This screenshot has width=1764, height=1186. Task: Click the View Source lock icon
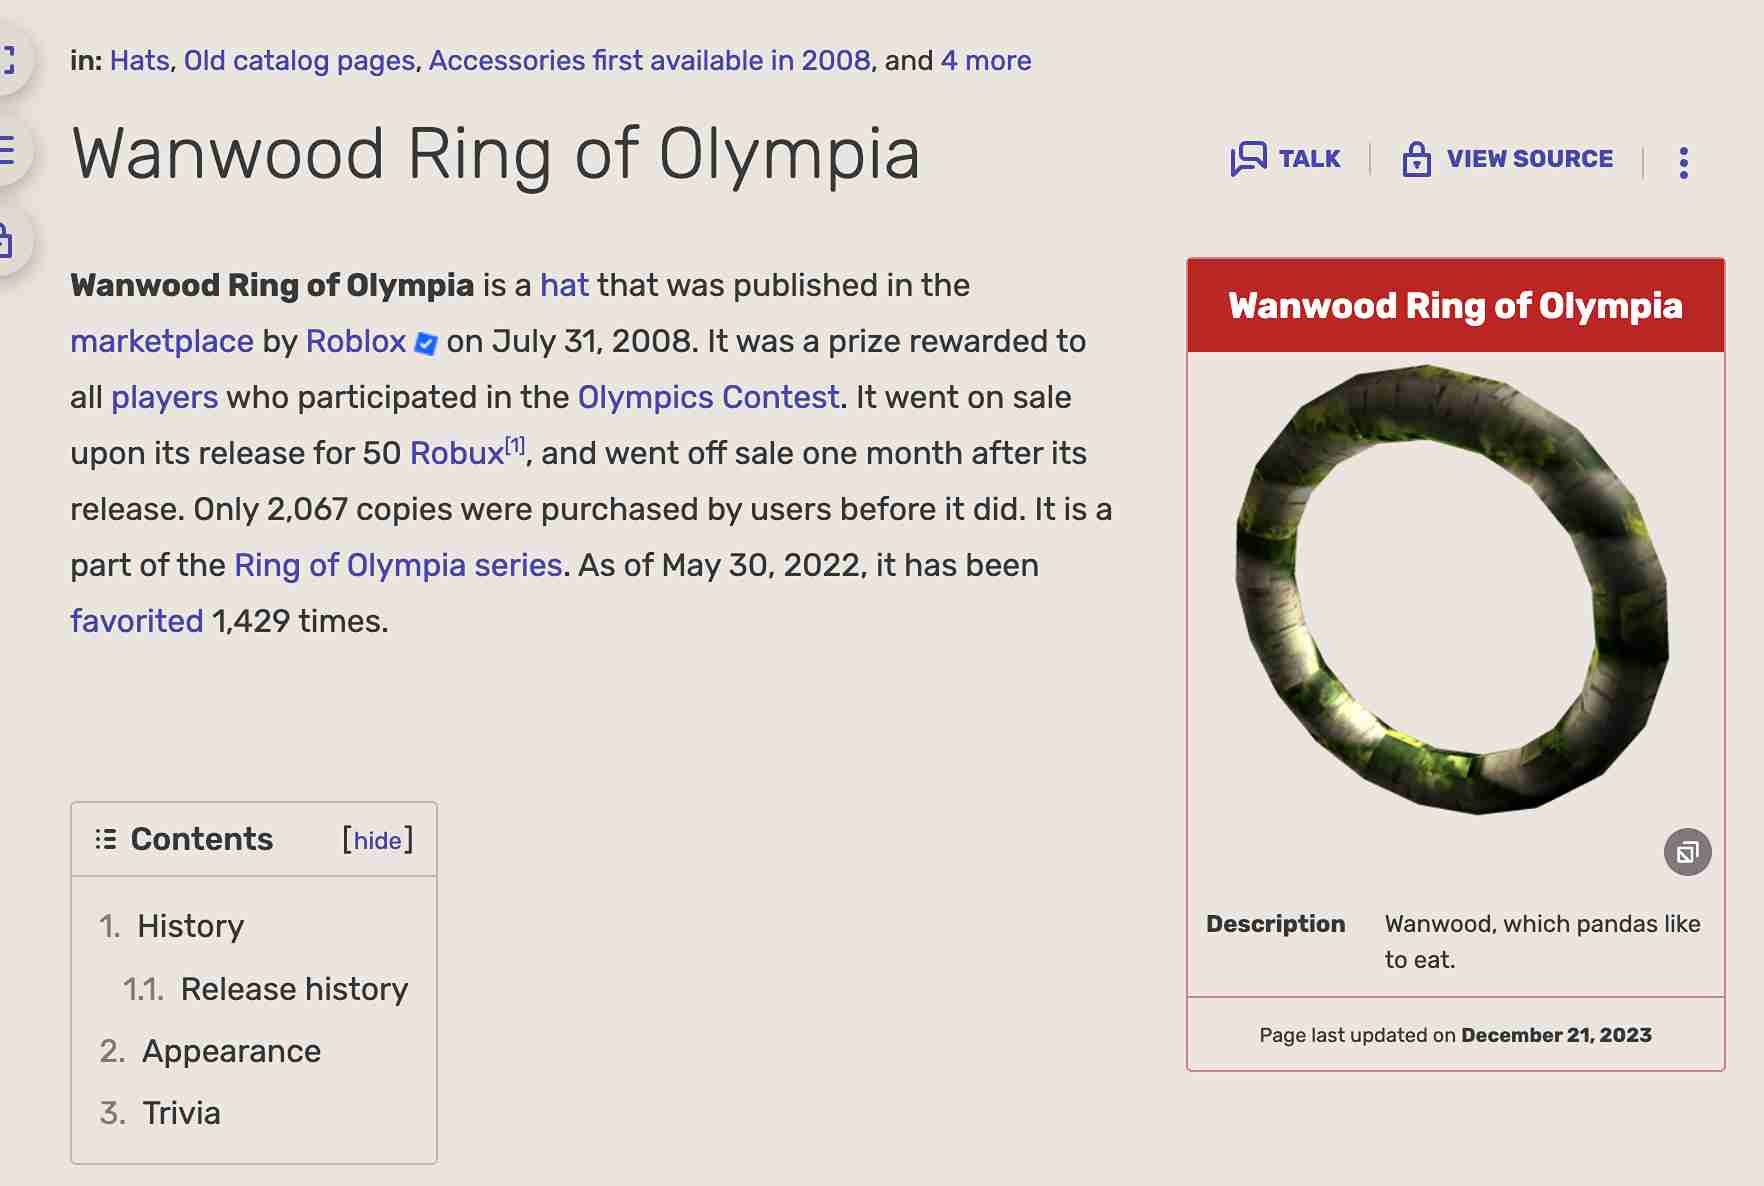point(1416,159)
